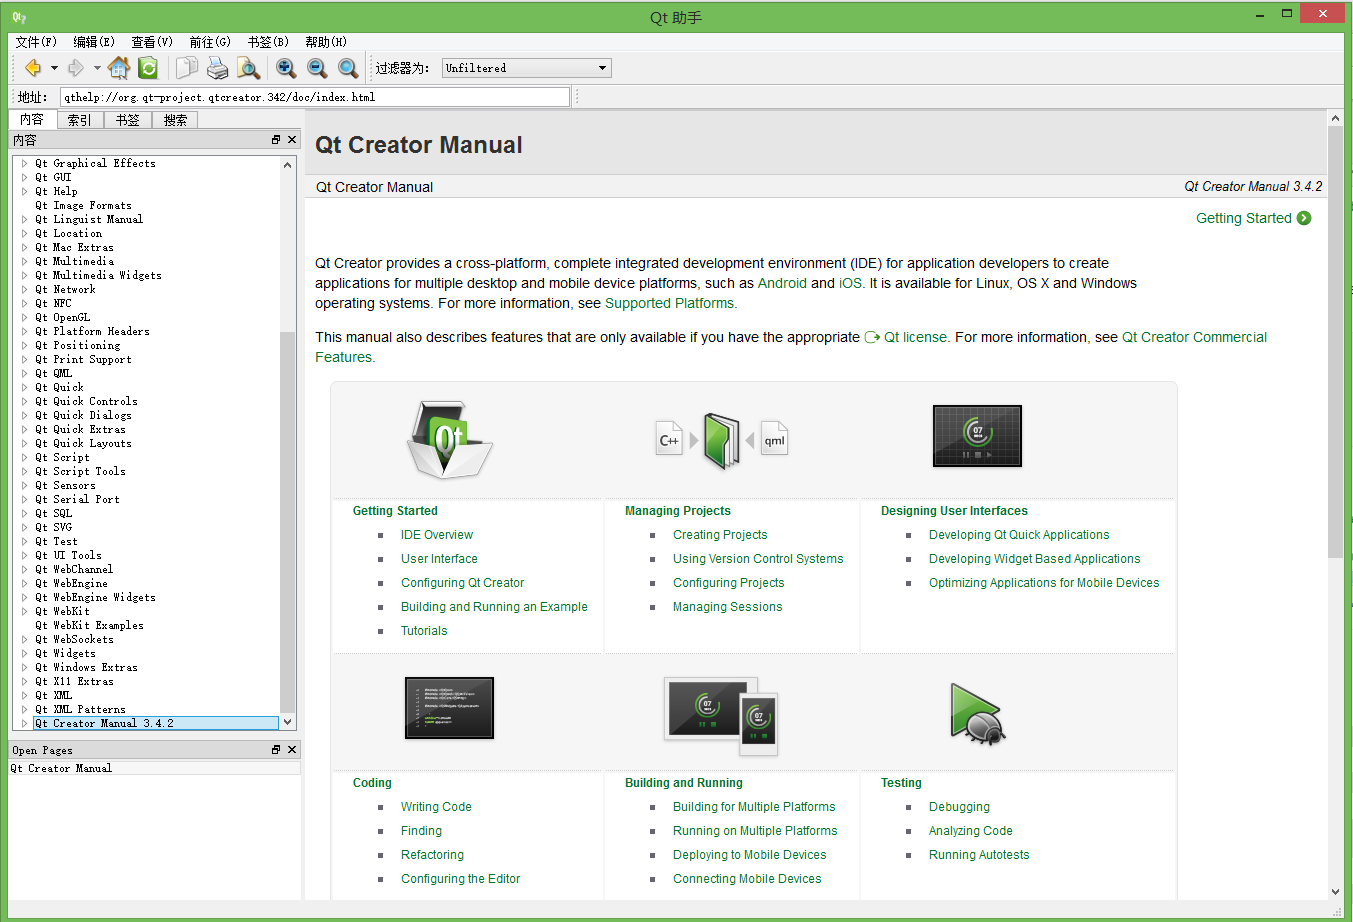Click the Managing Projects C++/qml image
This screenshot has width=1353, height=922.
[x=722, y=441]
